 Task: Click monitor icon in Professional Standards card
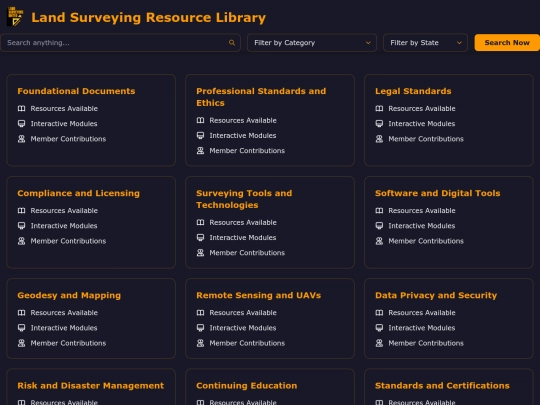point(200,135)
